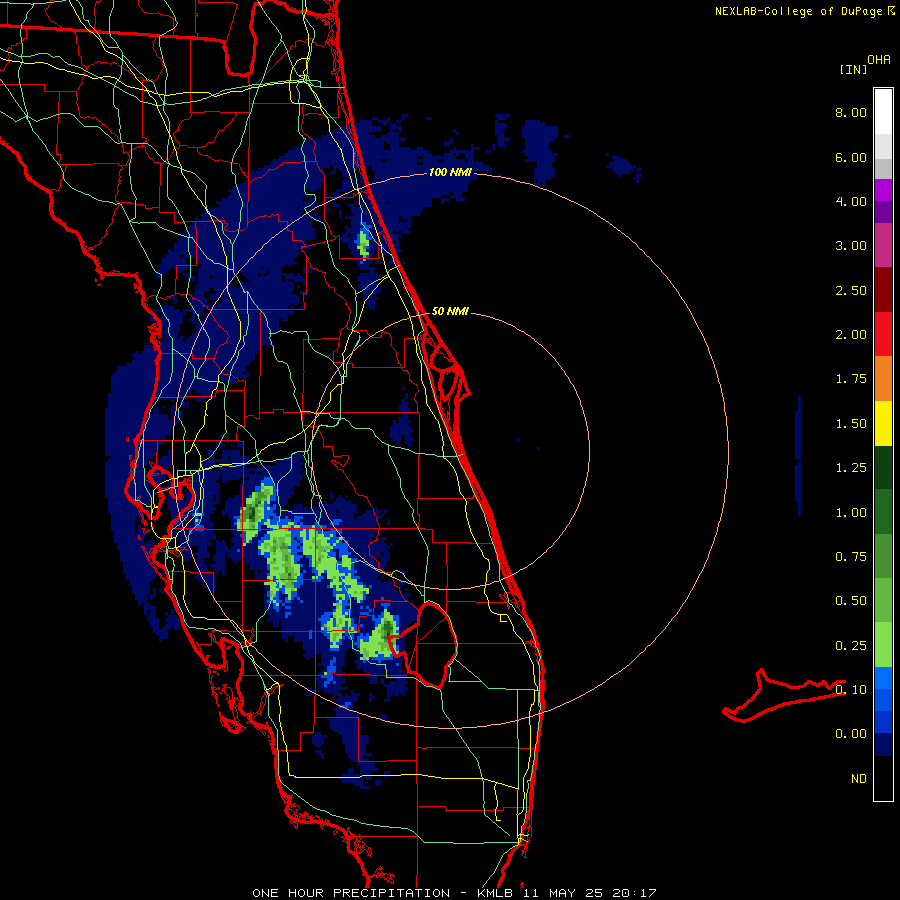Pick the dark maroon swatch beside 2.50
This screenshot has width=900, height=900.
pos(883,290)
